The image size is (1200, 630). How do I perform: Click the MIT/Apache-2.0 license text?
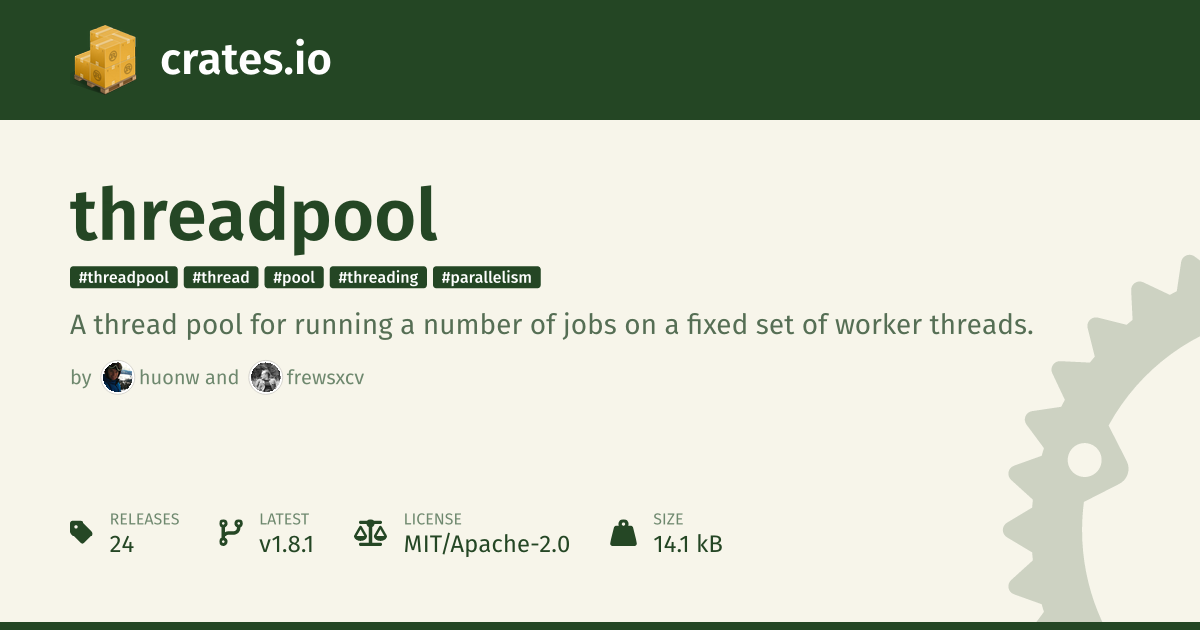(x=486, y=545)
